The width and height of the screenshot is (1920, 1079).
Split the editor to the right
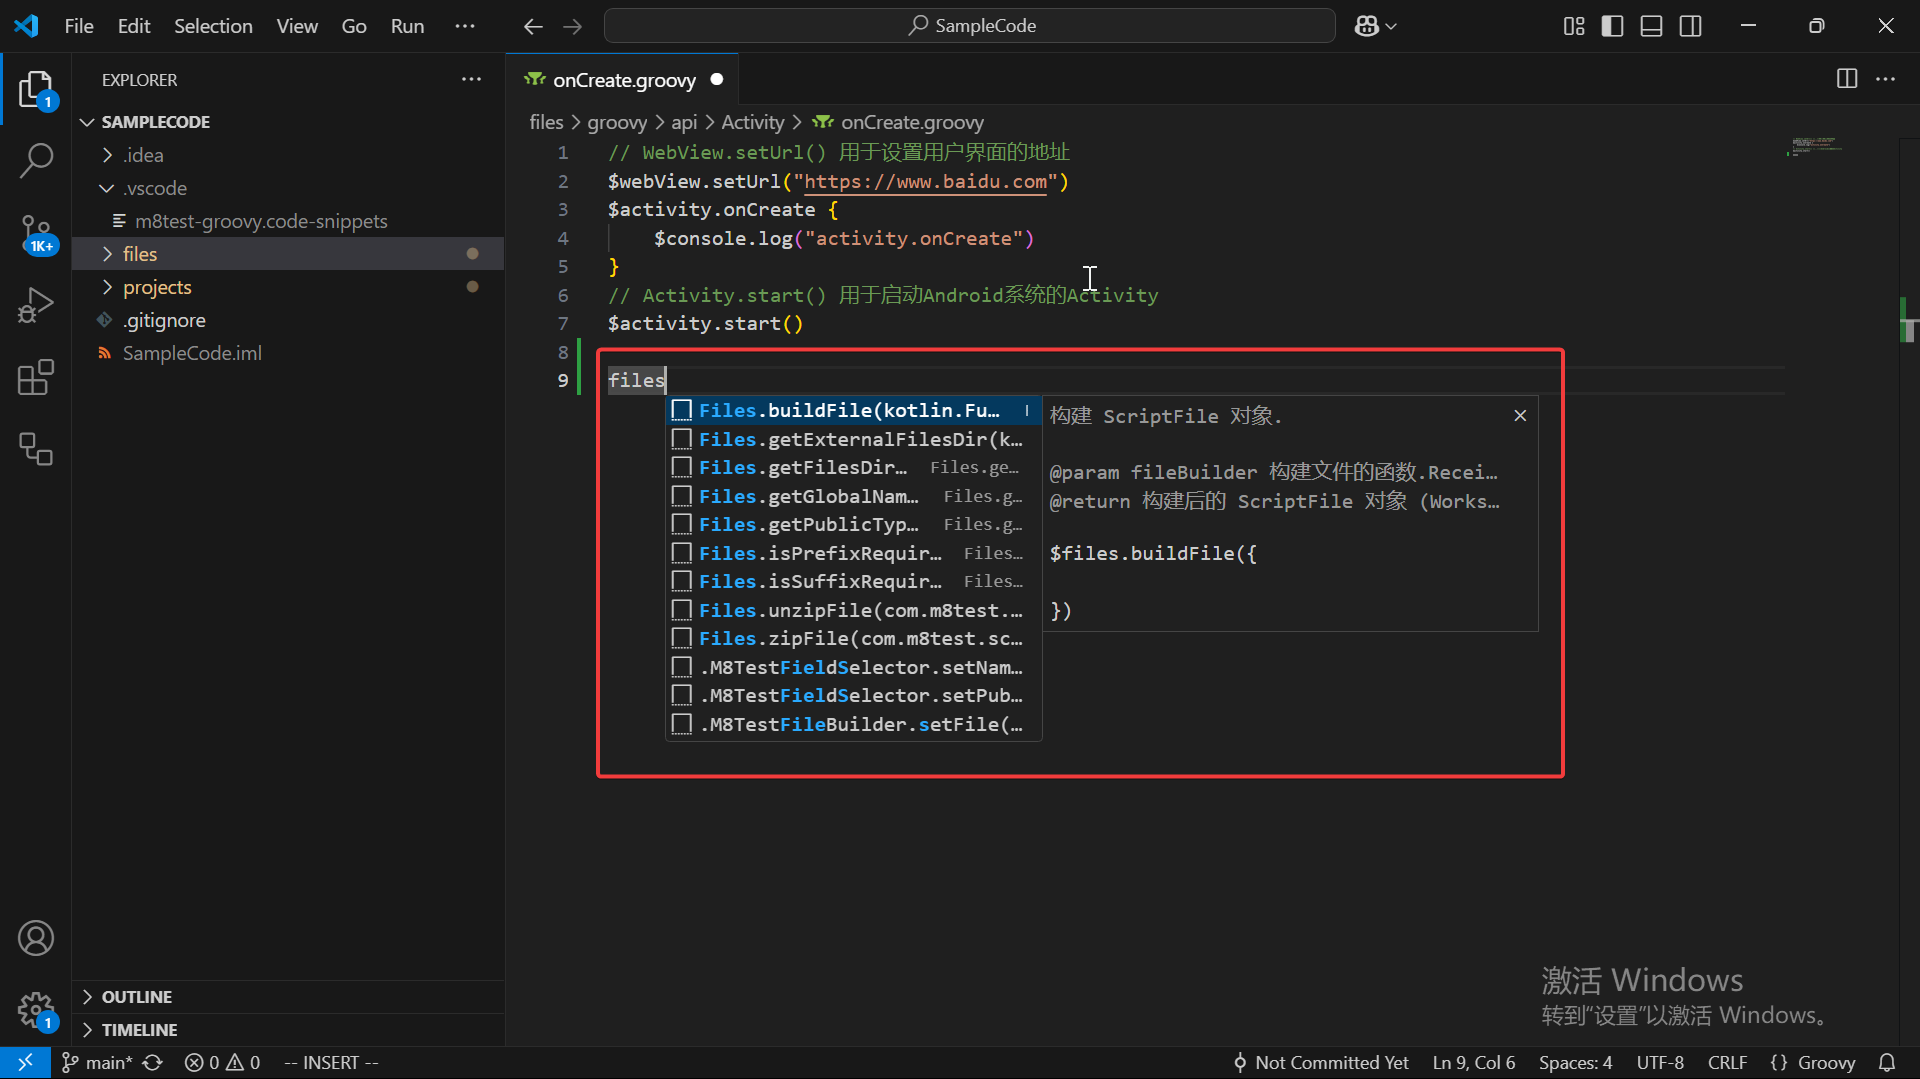pyautogui.click(x=1846, y=79)
